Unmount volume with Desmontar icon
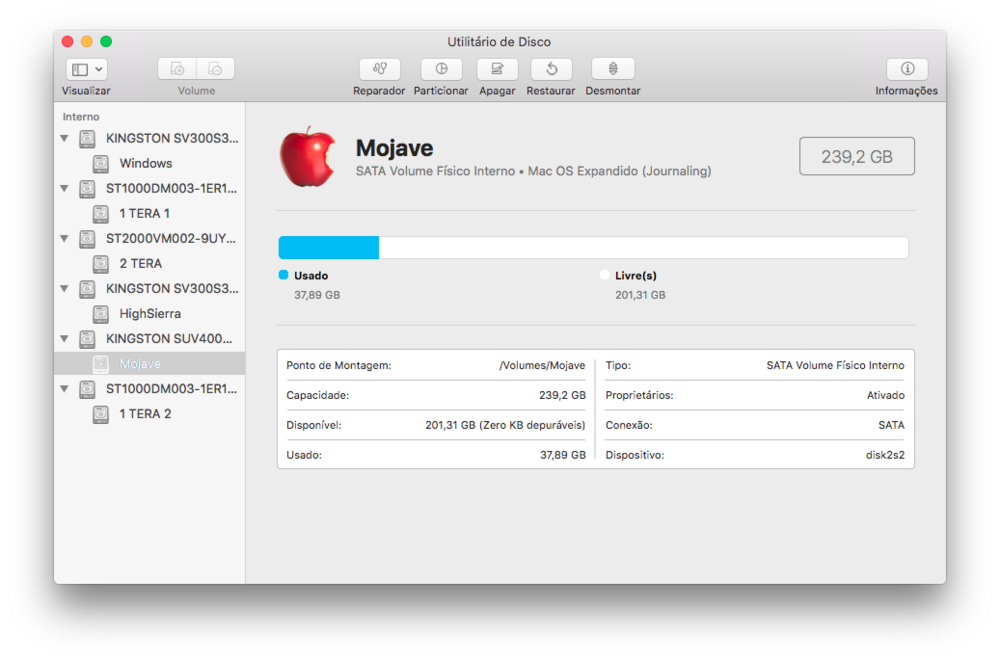Image resolution: width=1000 pixels, height=661 pixels. (x=612, y=69)
